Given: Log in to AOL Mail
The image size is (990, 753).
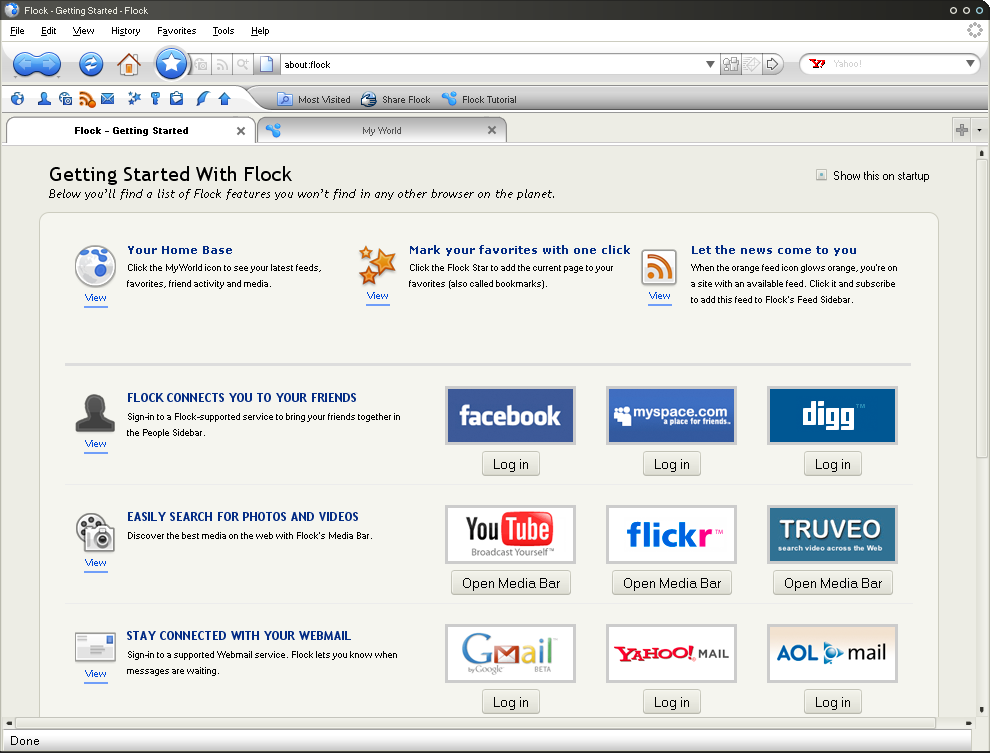Looking at the screenshot, I should point(832,702).
